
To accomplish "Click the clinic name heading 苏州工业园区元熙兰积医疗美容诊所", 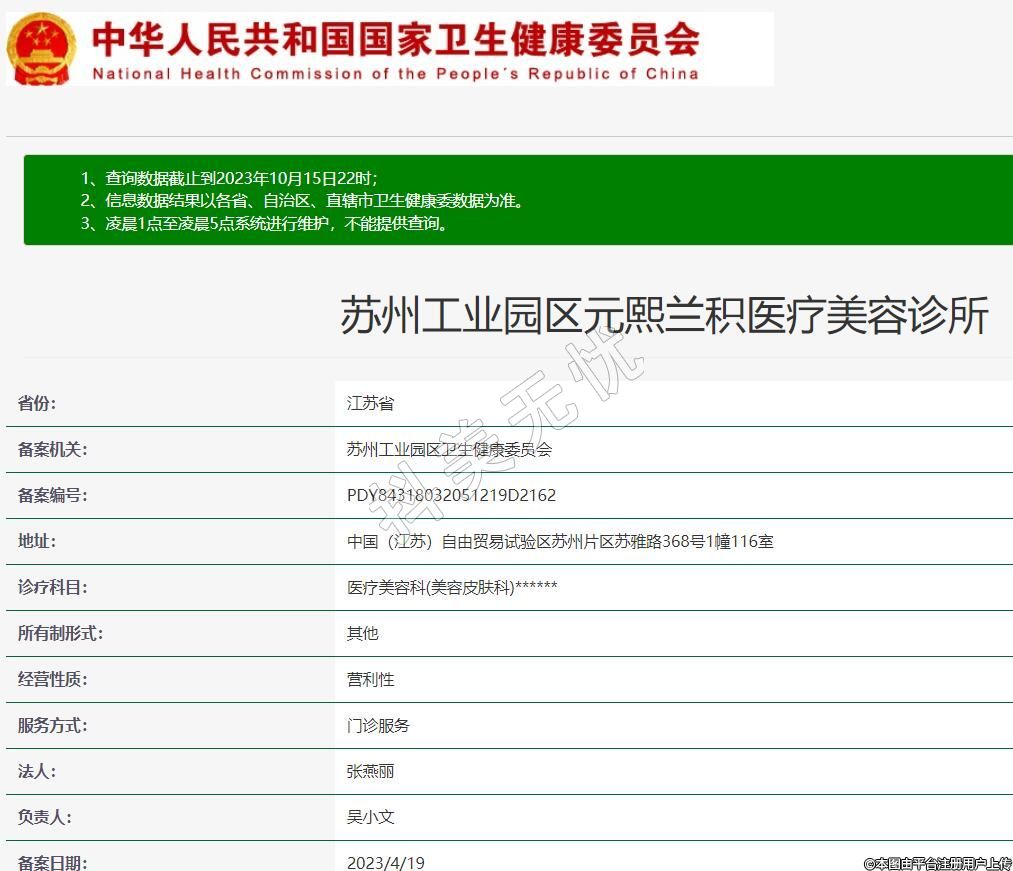I will coord(664,316).
